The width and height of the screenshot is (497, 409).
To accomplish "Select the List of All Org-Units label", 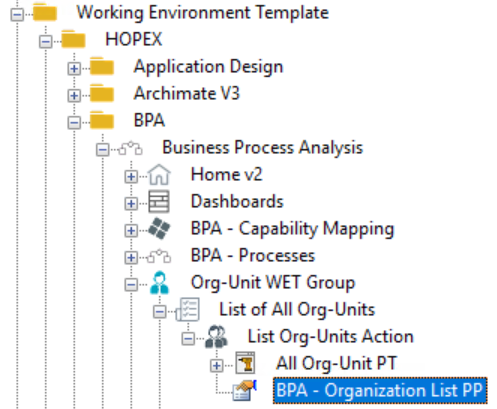I will coord(297,310).
